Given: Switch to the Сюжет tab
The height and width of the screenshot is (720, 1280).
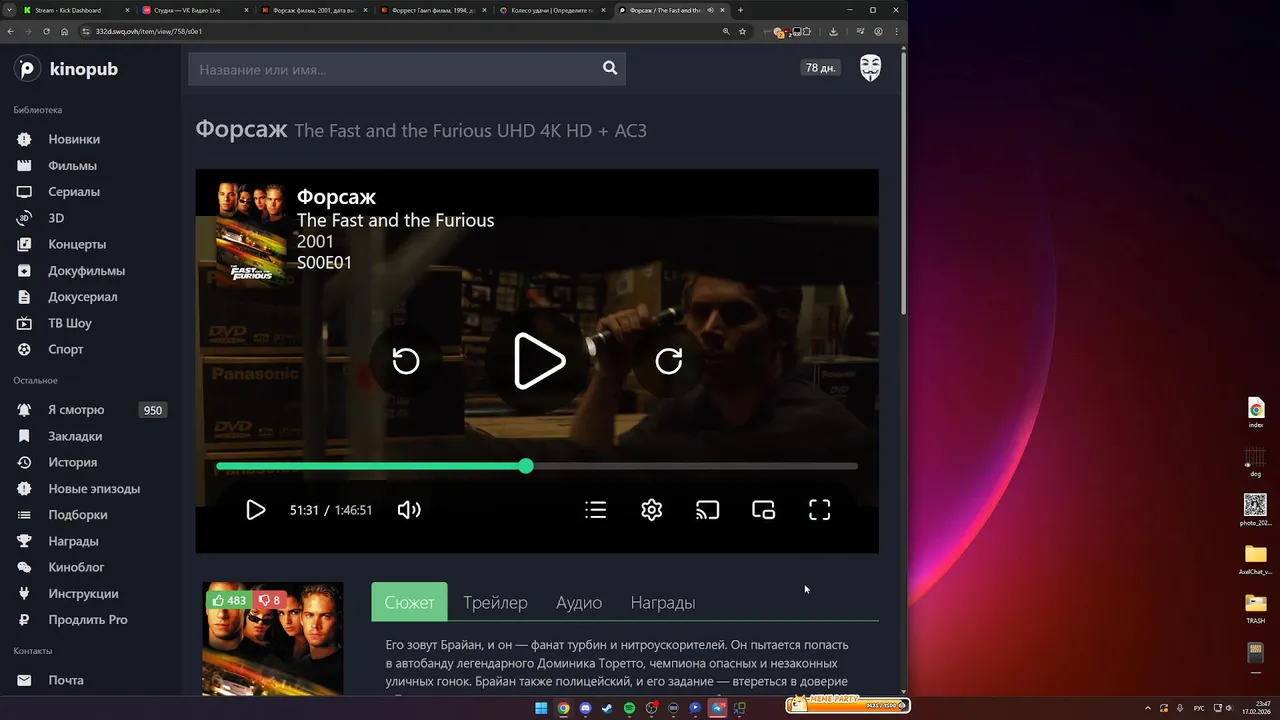Looking at the screenshot, I should [409, 602].
